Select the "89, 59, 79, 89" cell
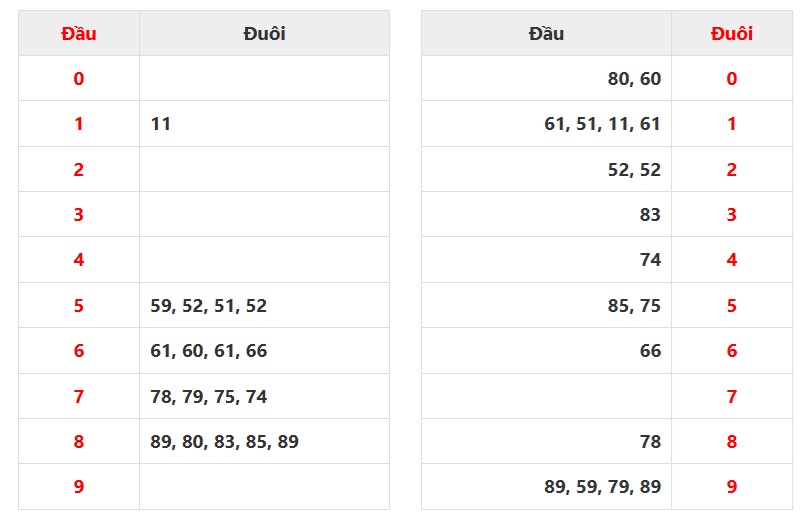Image resolution: width=807 pixels, height=532 pixels. click(602, 487)
